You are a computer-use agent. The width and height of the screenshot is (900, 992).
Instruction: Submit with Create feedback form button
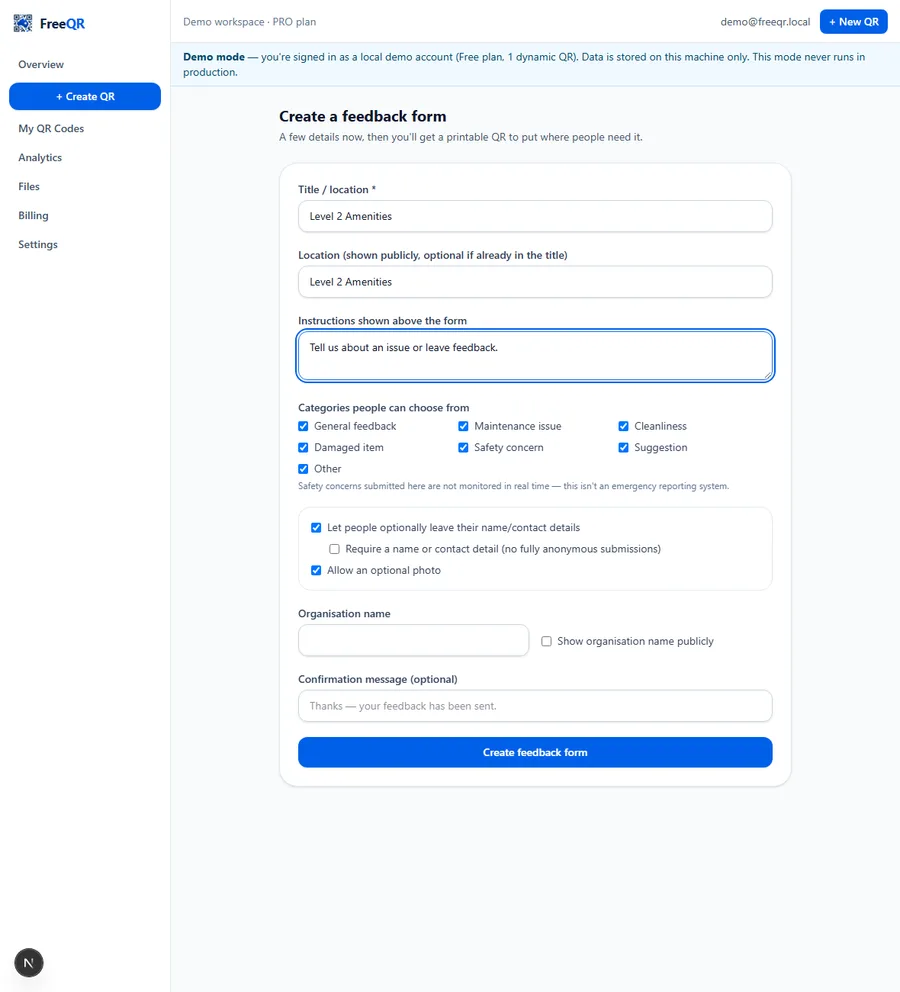[535, 752]
